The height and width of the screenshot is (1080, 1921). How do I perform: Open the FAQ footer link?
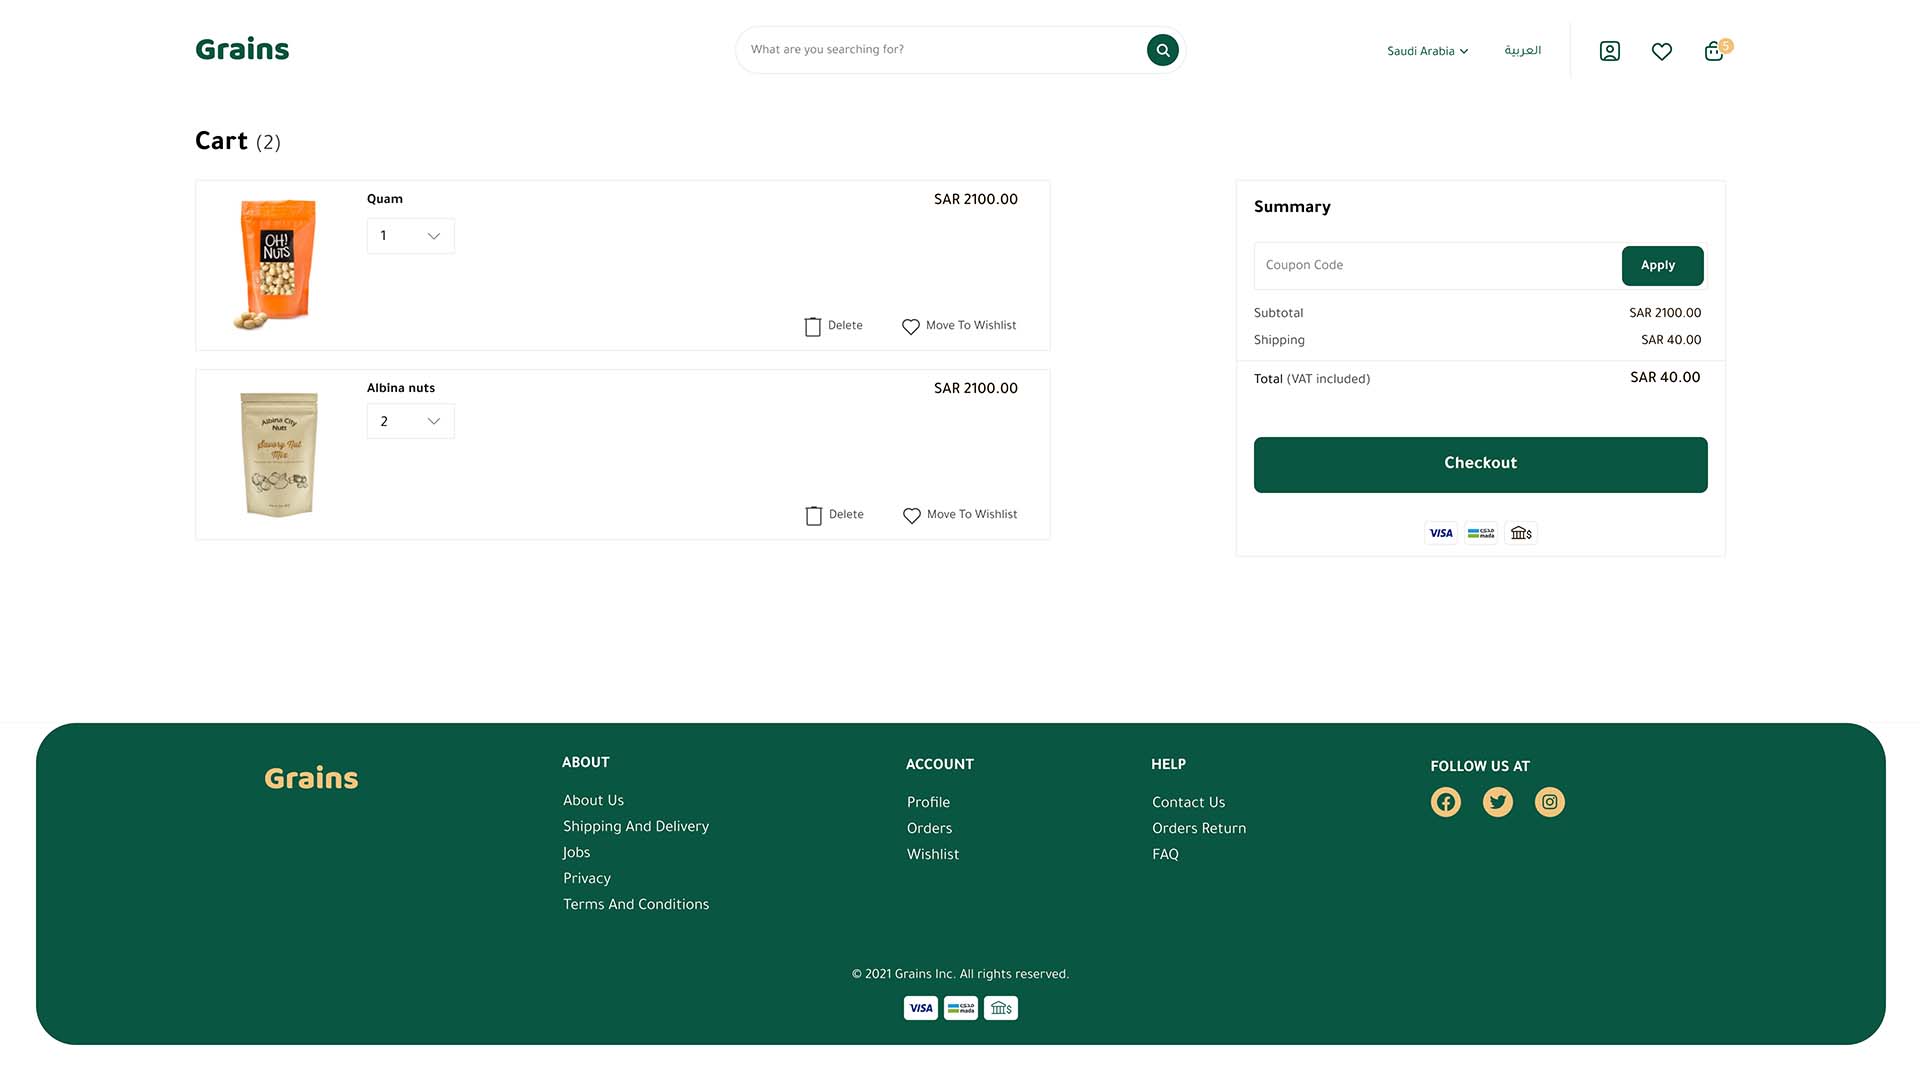[x=1165, y=855]
